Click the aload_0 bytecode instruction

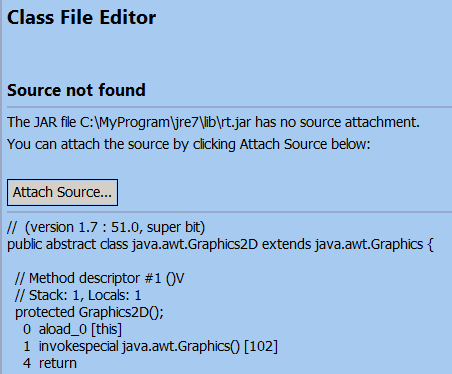click(63, 329)
